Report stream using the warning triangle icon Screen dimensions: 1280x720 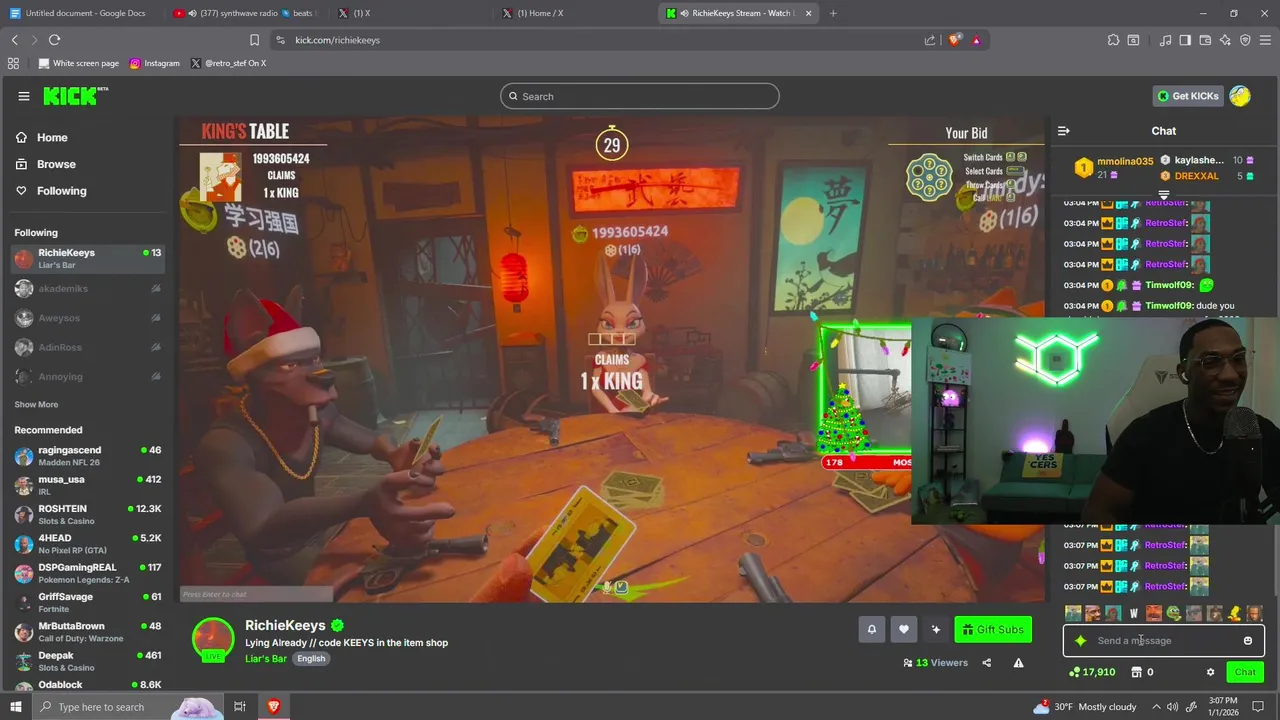coord(1018,663)
